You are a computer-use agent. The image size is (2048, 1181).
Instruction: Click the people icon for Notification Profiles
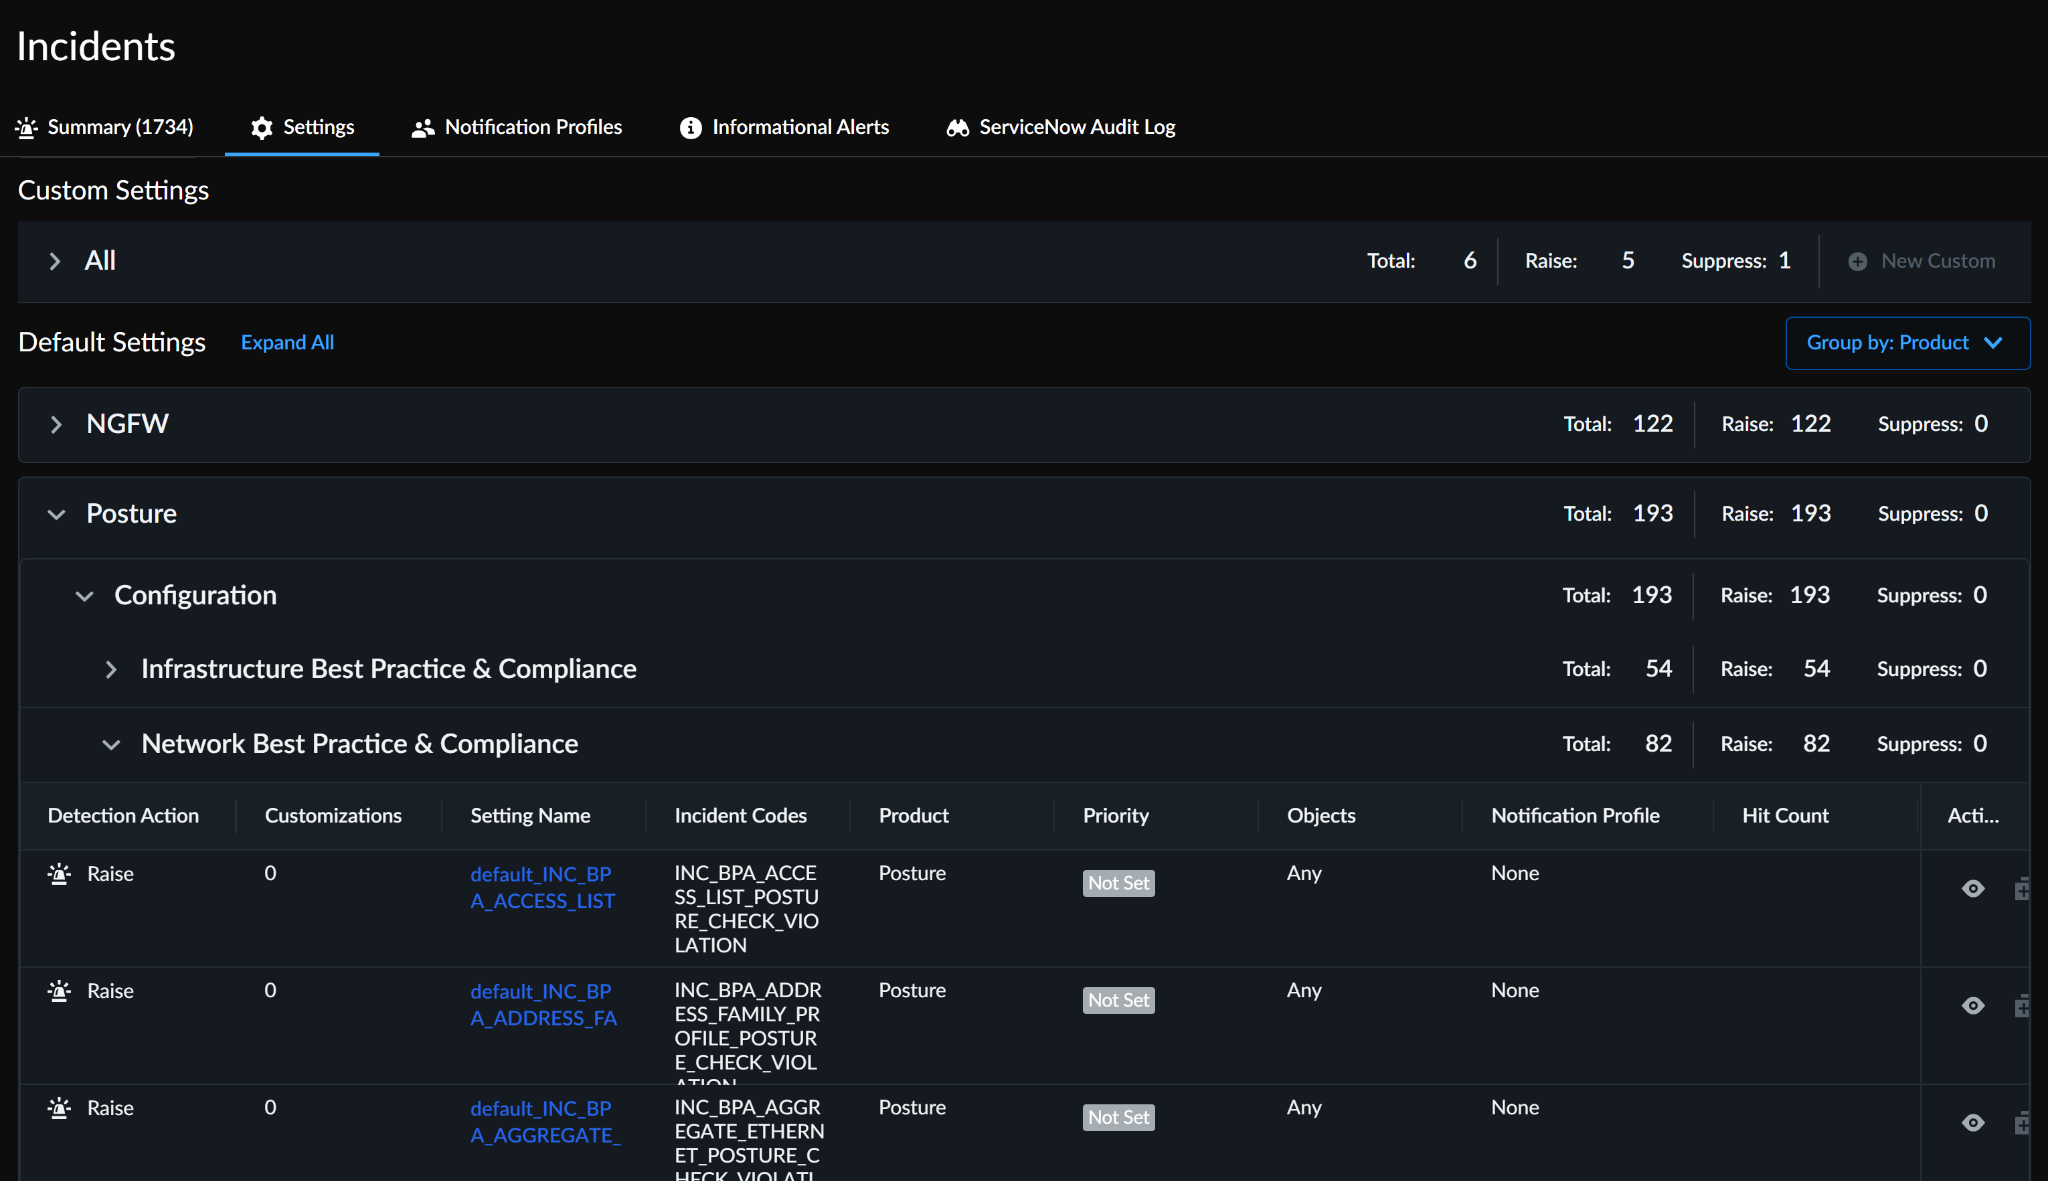pos(423,128)
